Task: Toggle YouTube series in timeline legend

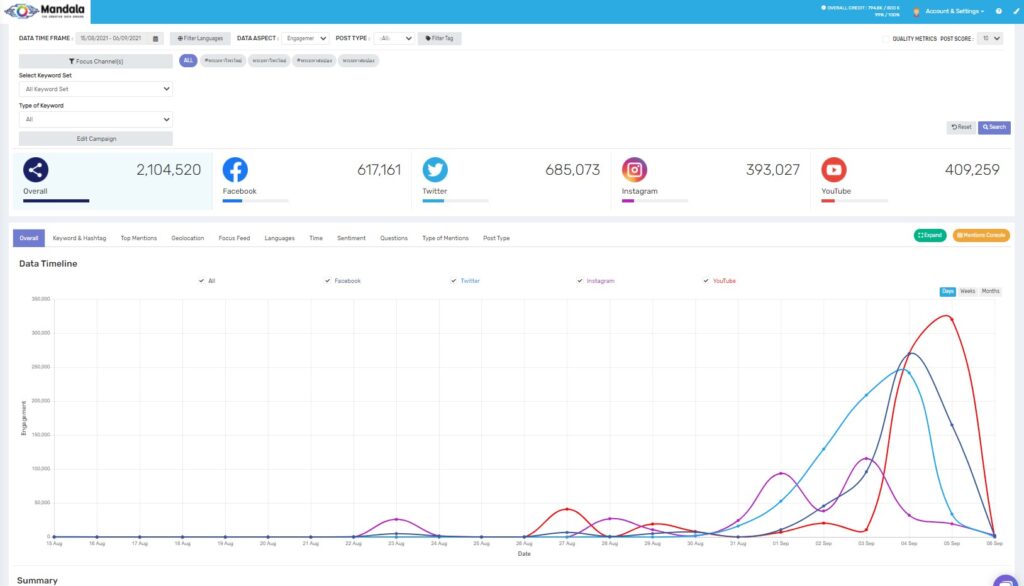Action: (x=705, y=281)
